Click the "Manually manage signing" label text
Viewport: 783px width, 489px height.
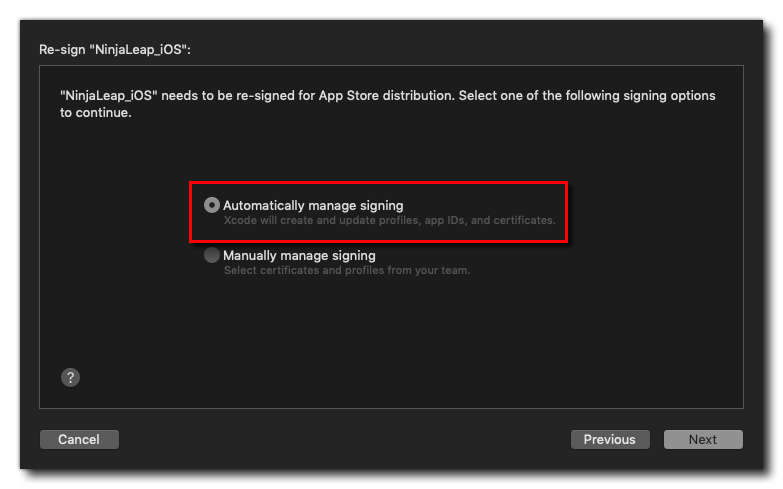point(299,256)
